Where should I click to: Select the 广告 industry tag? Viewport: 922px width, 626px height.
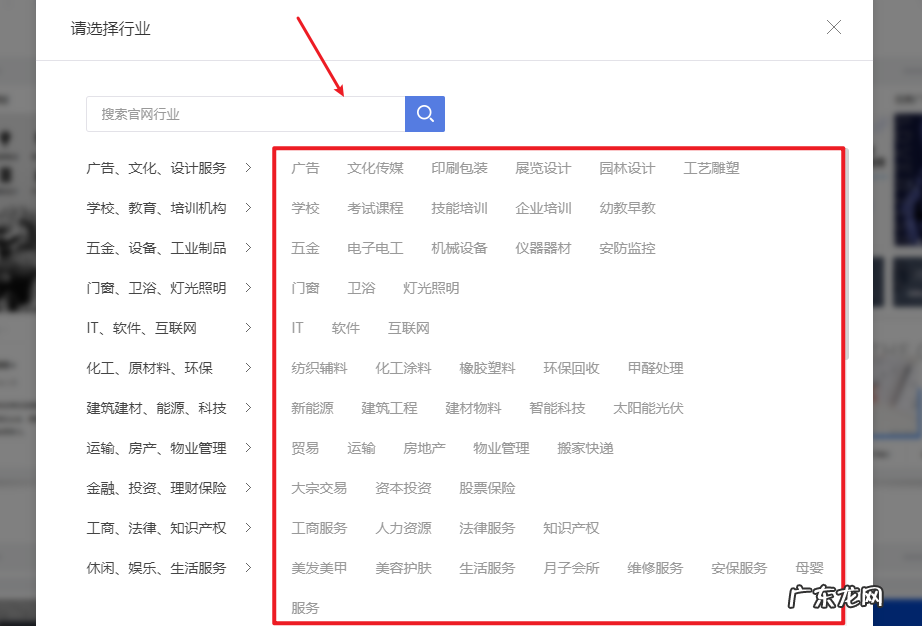pyautogui.click(x=305, y=168)
